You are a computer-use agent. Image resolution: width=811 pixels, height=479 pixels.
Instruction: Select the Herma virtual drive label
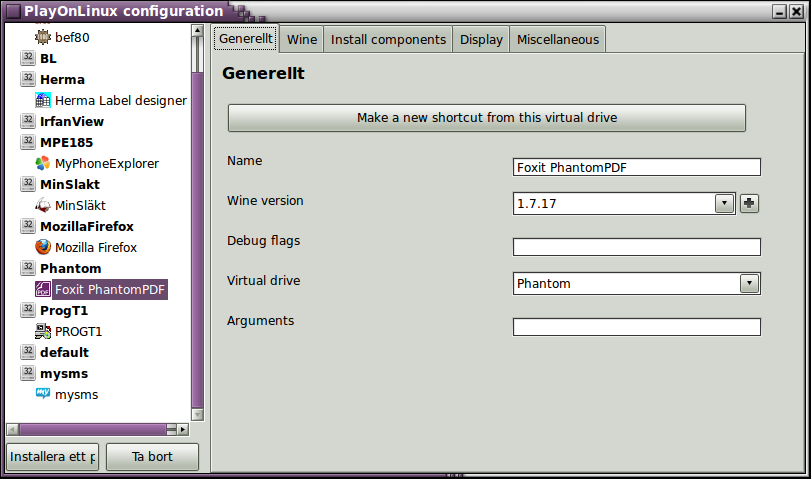pyautogui.click(x=63, y=80)
